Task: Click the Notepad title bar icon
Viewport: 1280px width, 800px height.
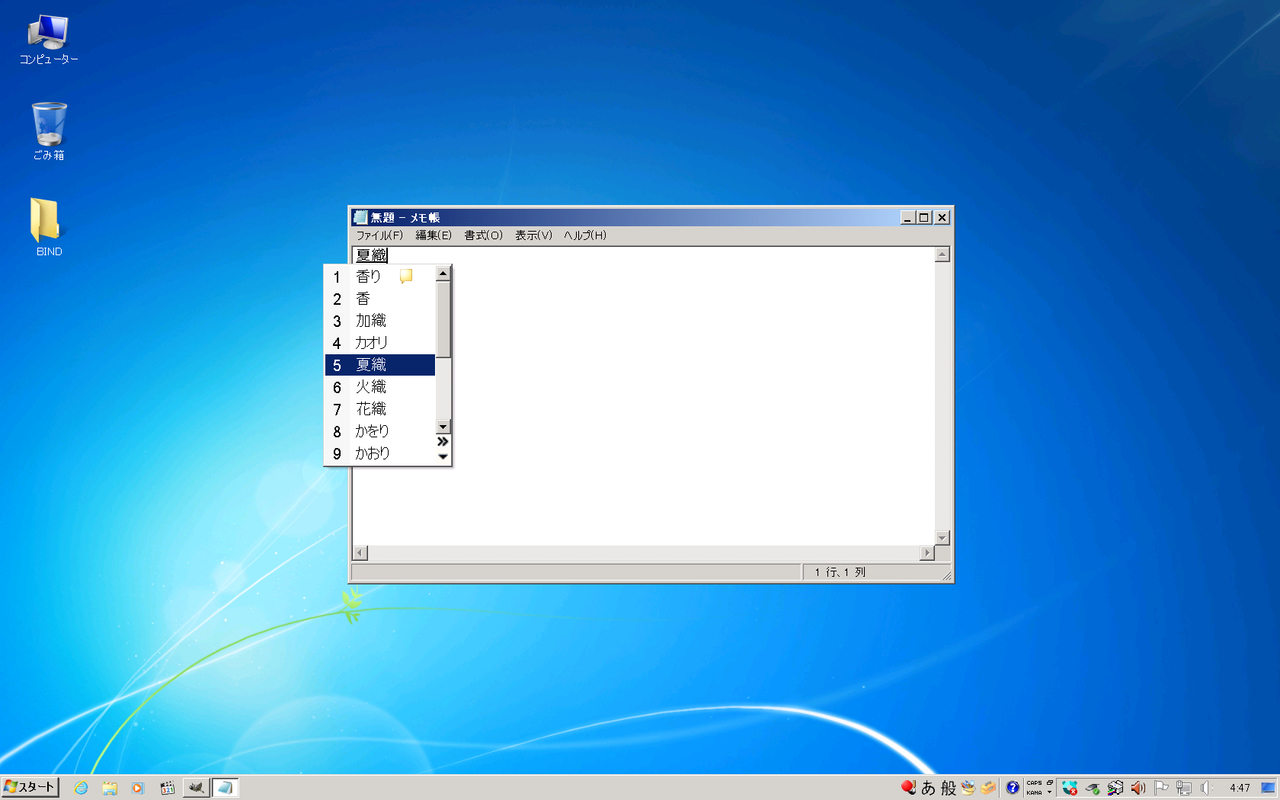Action: [360, 217]
